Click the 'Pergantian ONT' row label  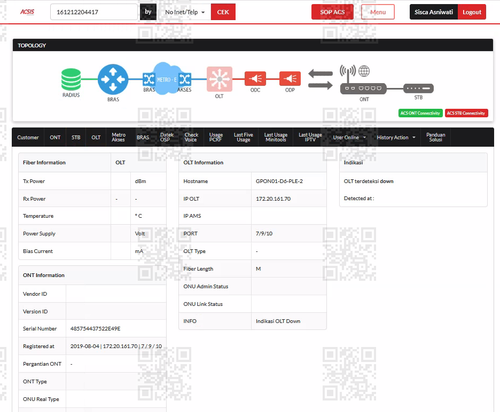tap(42, 364)
